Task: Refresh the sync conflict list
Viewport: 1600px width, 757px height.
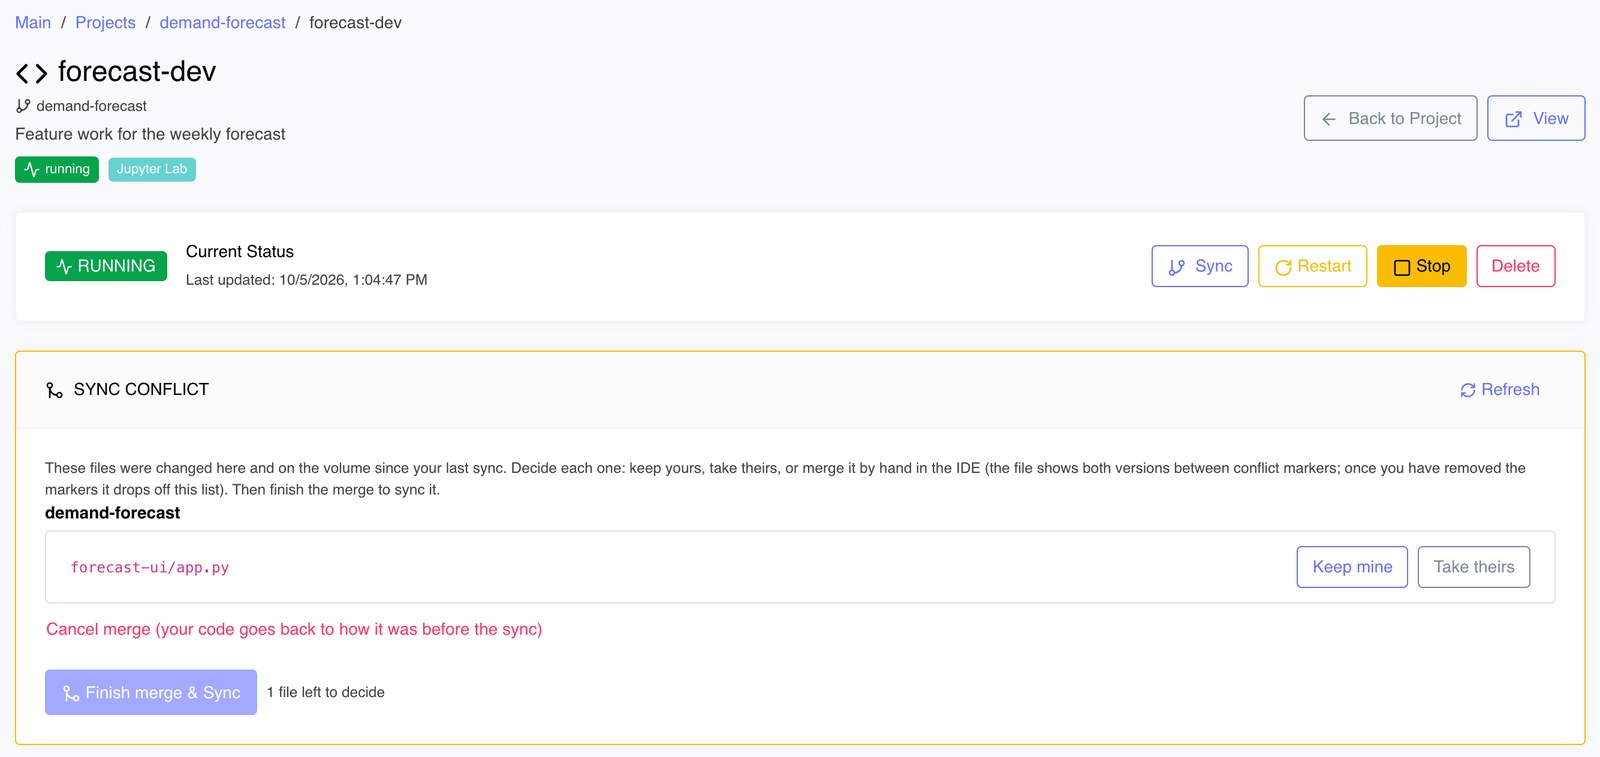Action: tap(1500, 390)
